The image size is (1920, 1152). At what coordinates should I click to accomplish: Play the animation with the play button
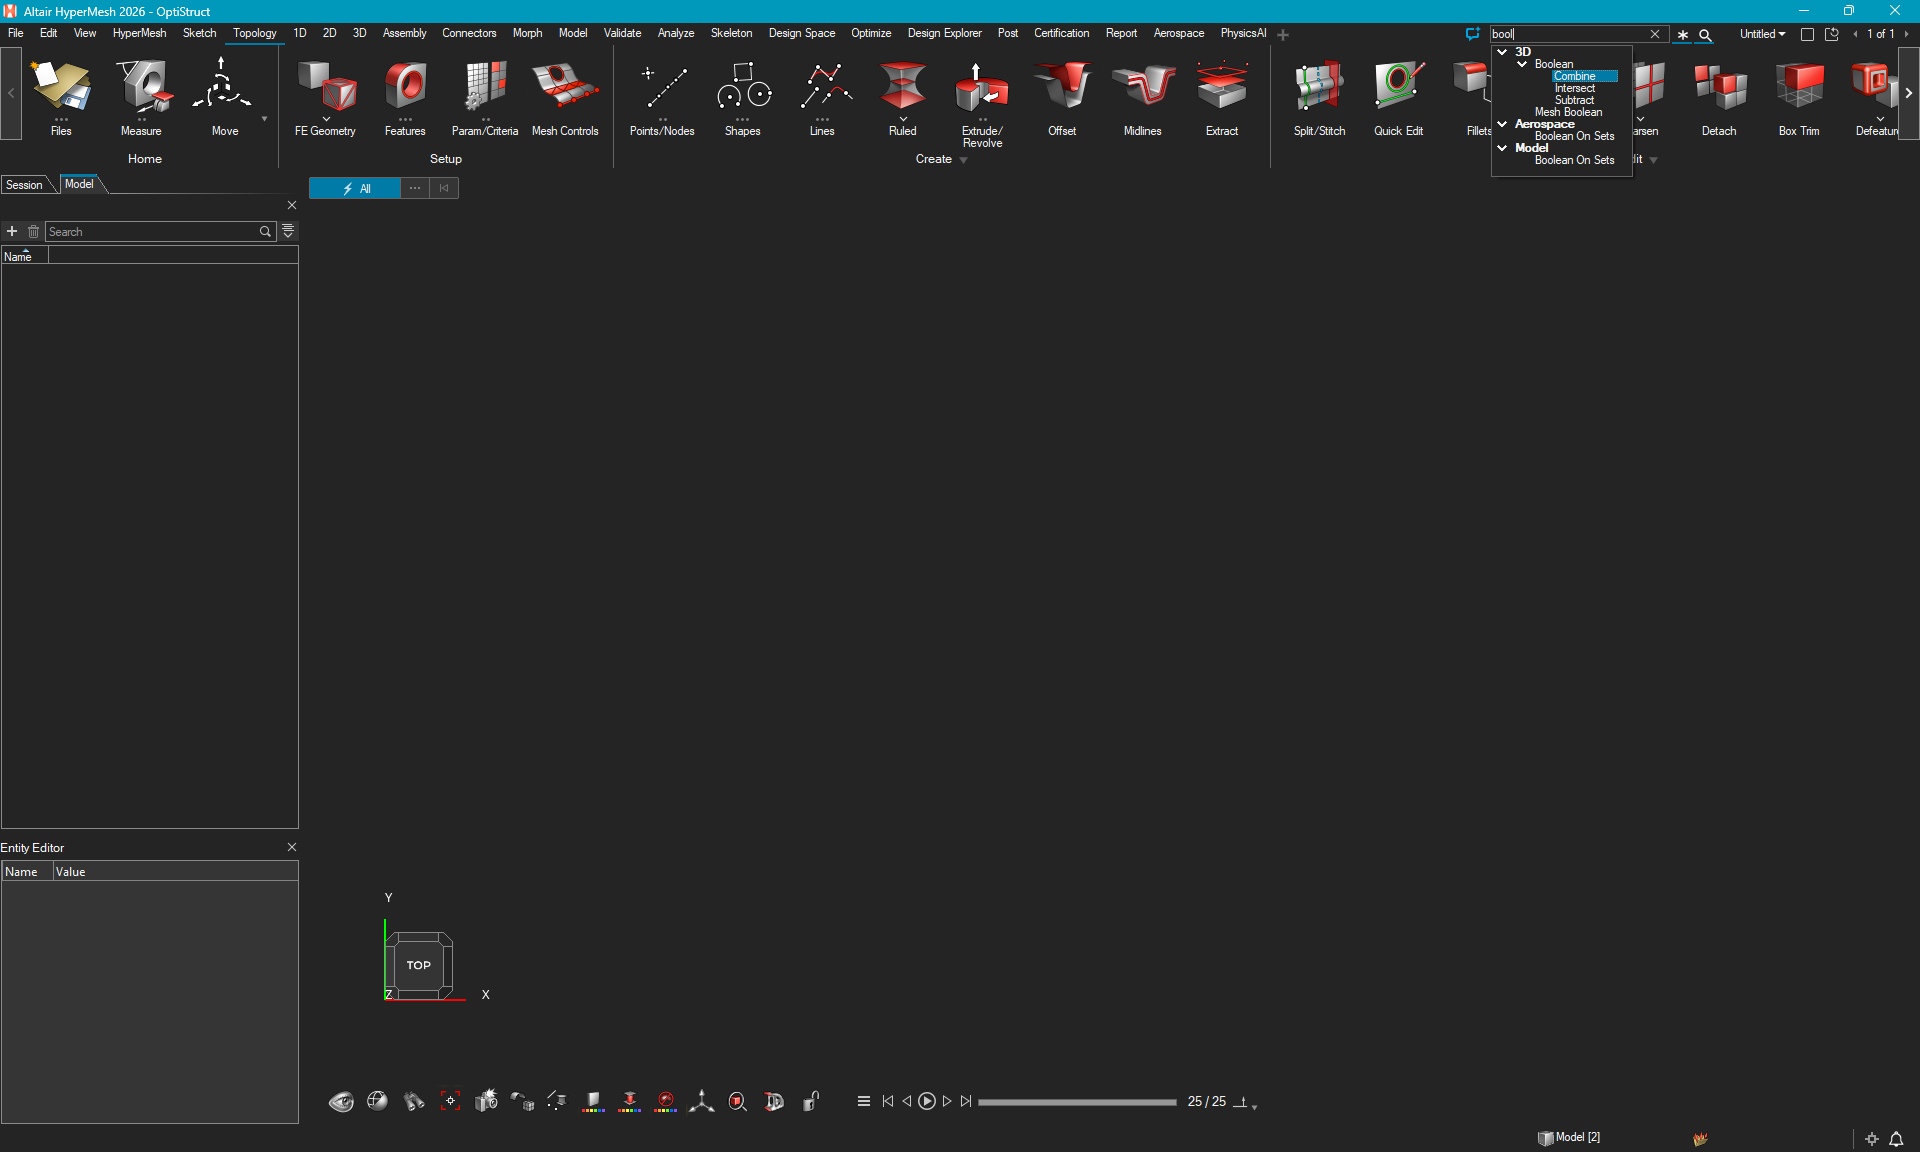[x=927, y=1101]
